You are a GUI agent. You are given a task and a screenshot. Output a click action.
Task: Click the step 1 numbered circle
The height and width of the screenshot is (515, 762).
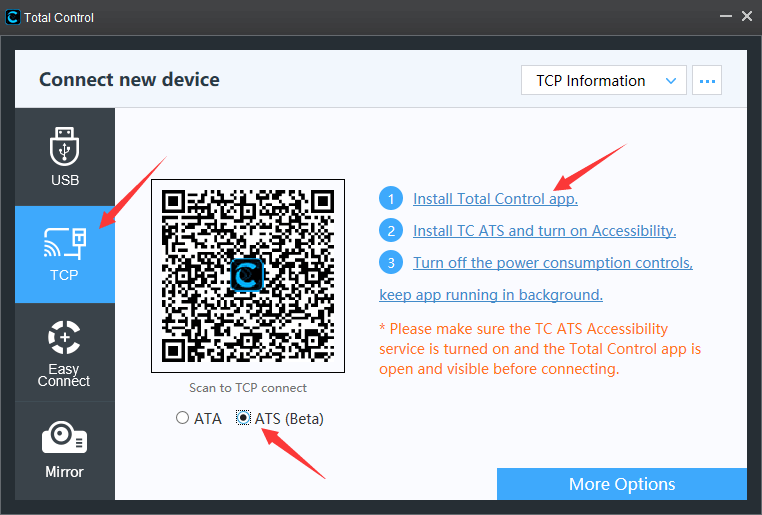pos(391,199)
